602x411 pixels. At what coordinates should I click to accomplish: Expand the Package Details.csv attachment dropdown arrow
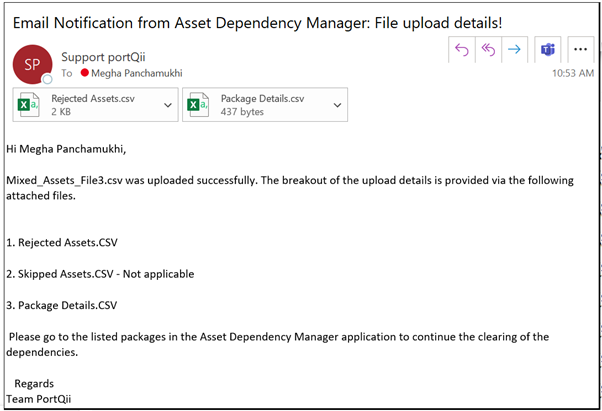tap(336, 104)
